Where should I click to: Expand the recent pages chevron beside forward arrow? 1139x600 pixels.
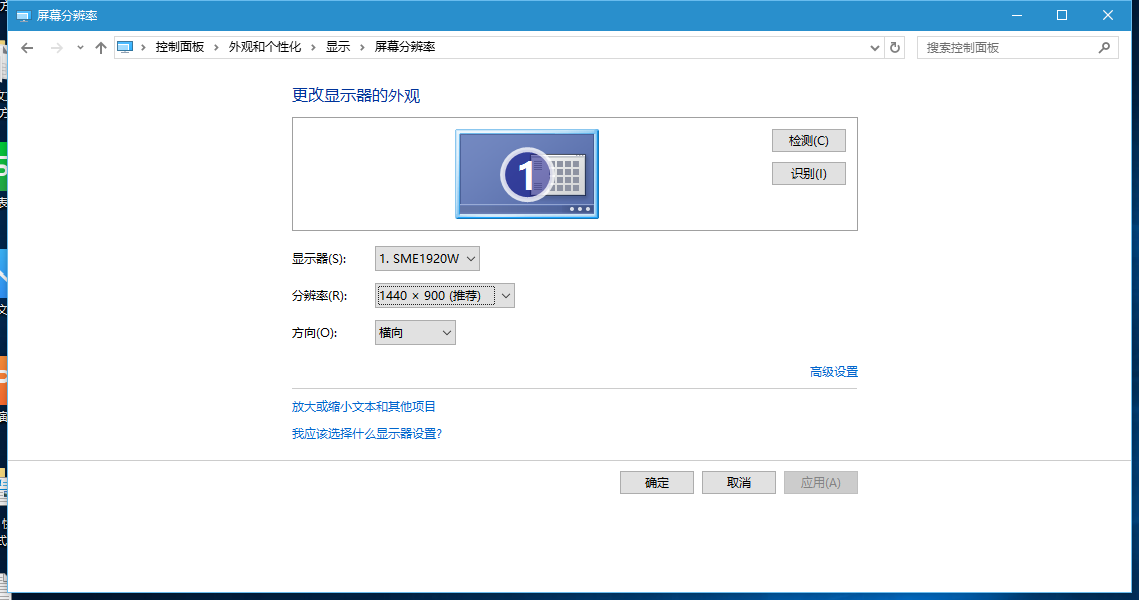point(79,47)
